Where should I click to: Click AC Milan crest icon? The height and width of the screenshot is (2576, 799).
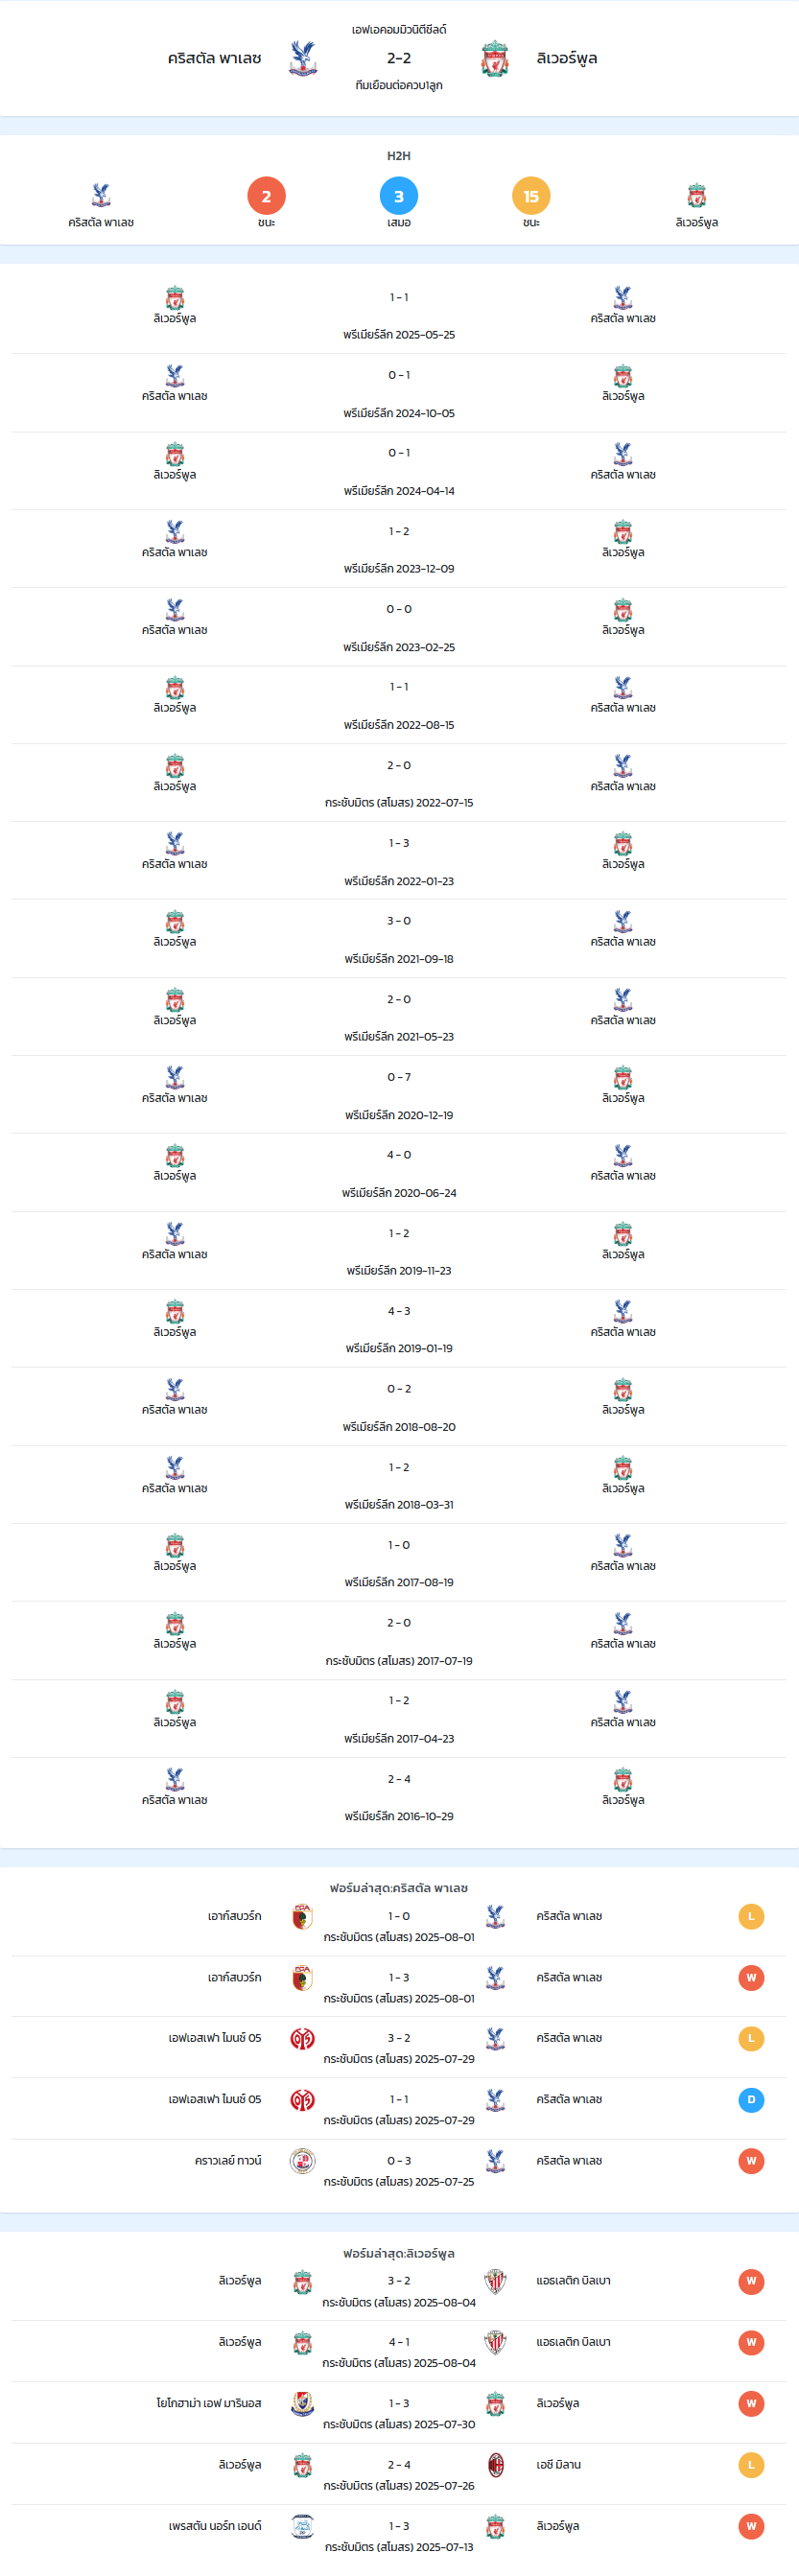click(495, 2465)
